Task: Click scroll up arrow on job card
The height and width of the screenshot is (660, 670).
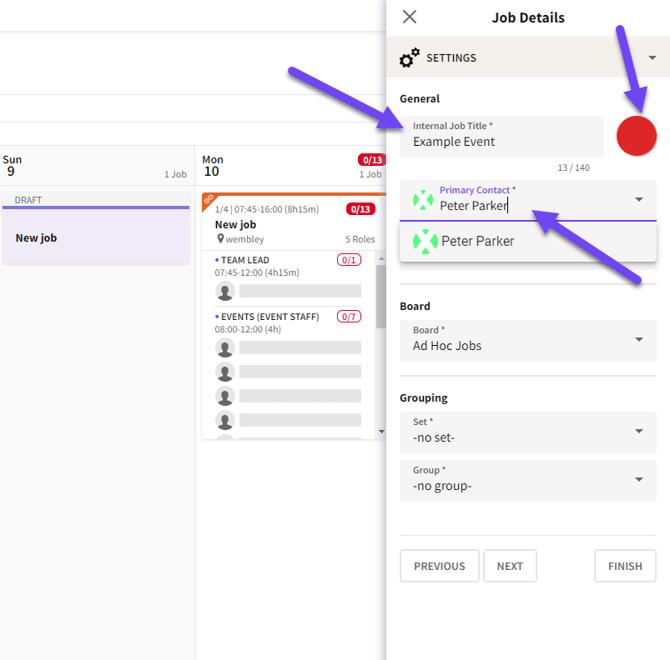Action: [381, 258]
